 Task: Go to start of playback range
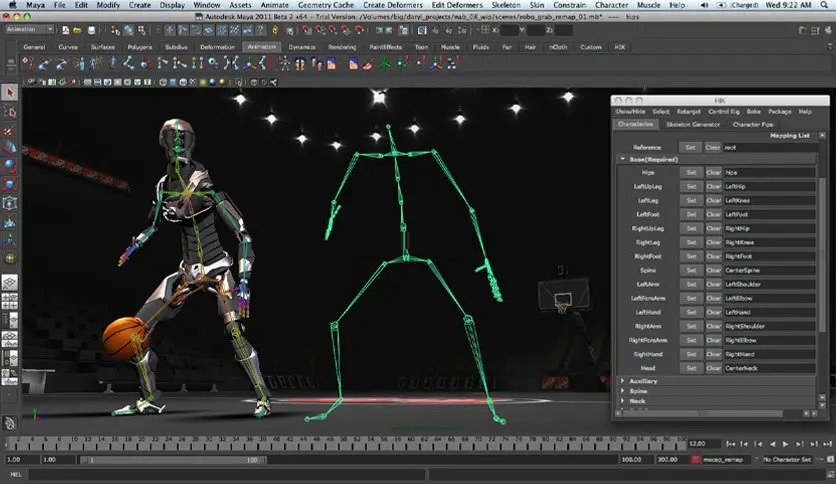point(730,443)
